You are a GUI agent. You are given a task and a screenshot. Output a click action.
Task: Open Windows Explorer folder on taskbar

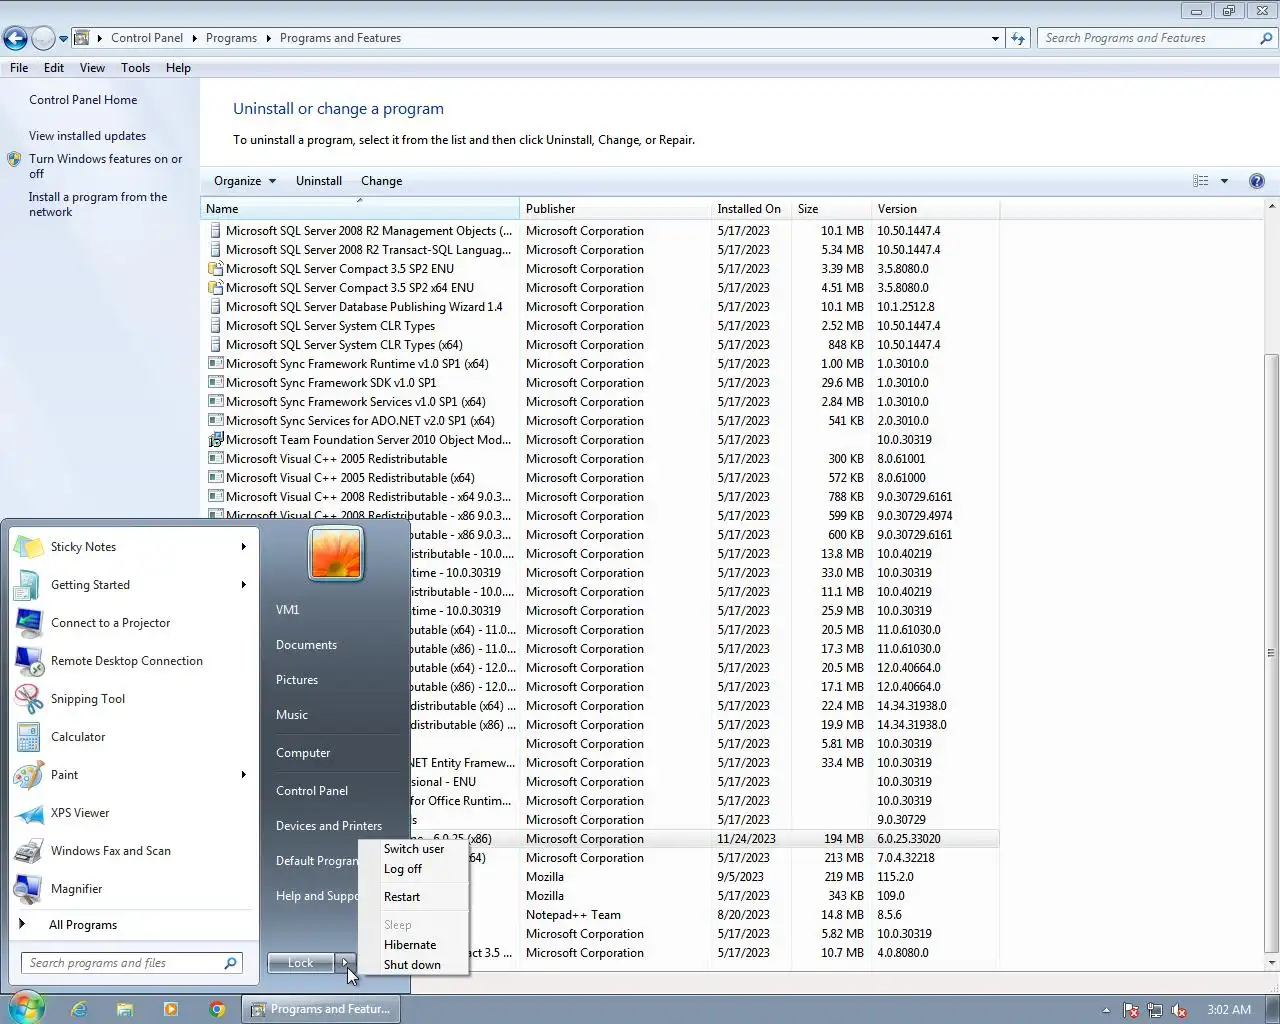(125, 1010)
